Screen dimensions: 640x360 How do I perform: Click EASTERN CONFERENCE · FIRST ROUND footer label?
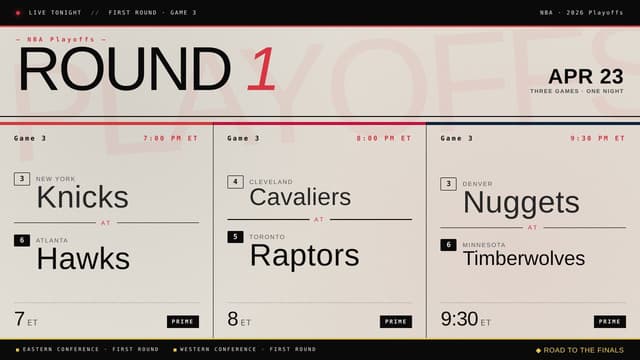(x=91, y=349)
